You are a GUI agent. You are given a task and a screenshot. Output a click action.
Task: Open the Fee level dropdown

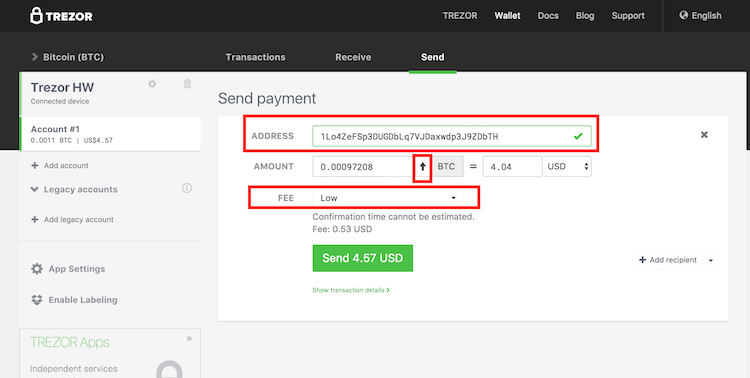388,198
